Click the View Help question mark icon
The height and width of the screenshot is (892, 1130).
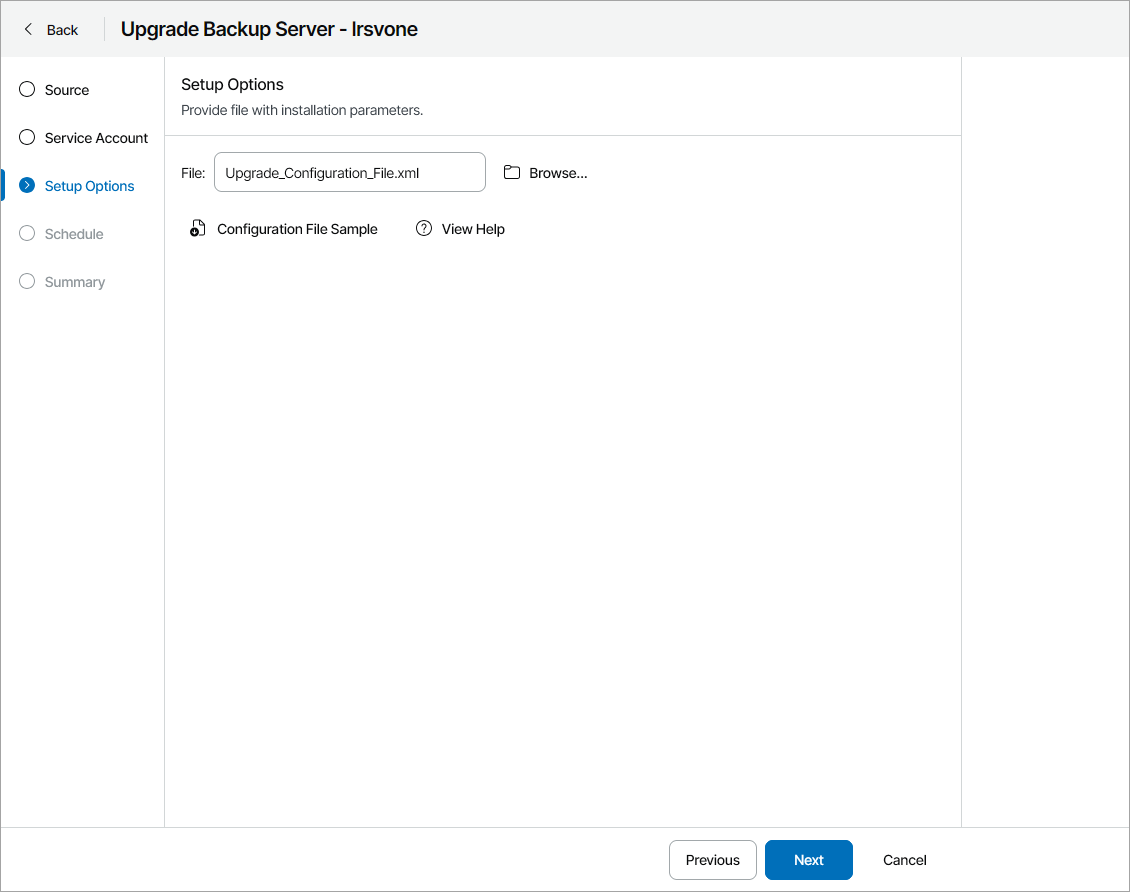coord(424,229)
